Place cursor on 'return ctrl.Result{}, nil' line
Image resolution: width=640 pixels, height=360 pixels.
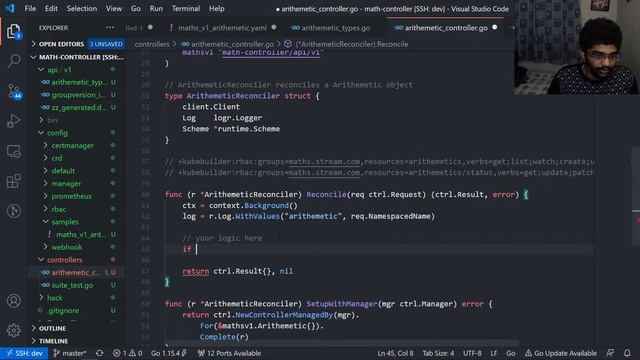pos(238,271)
